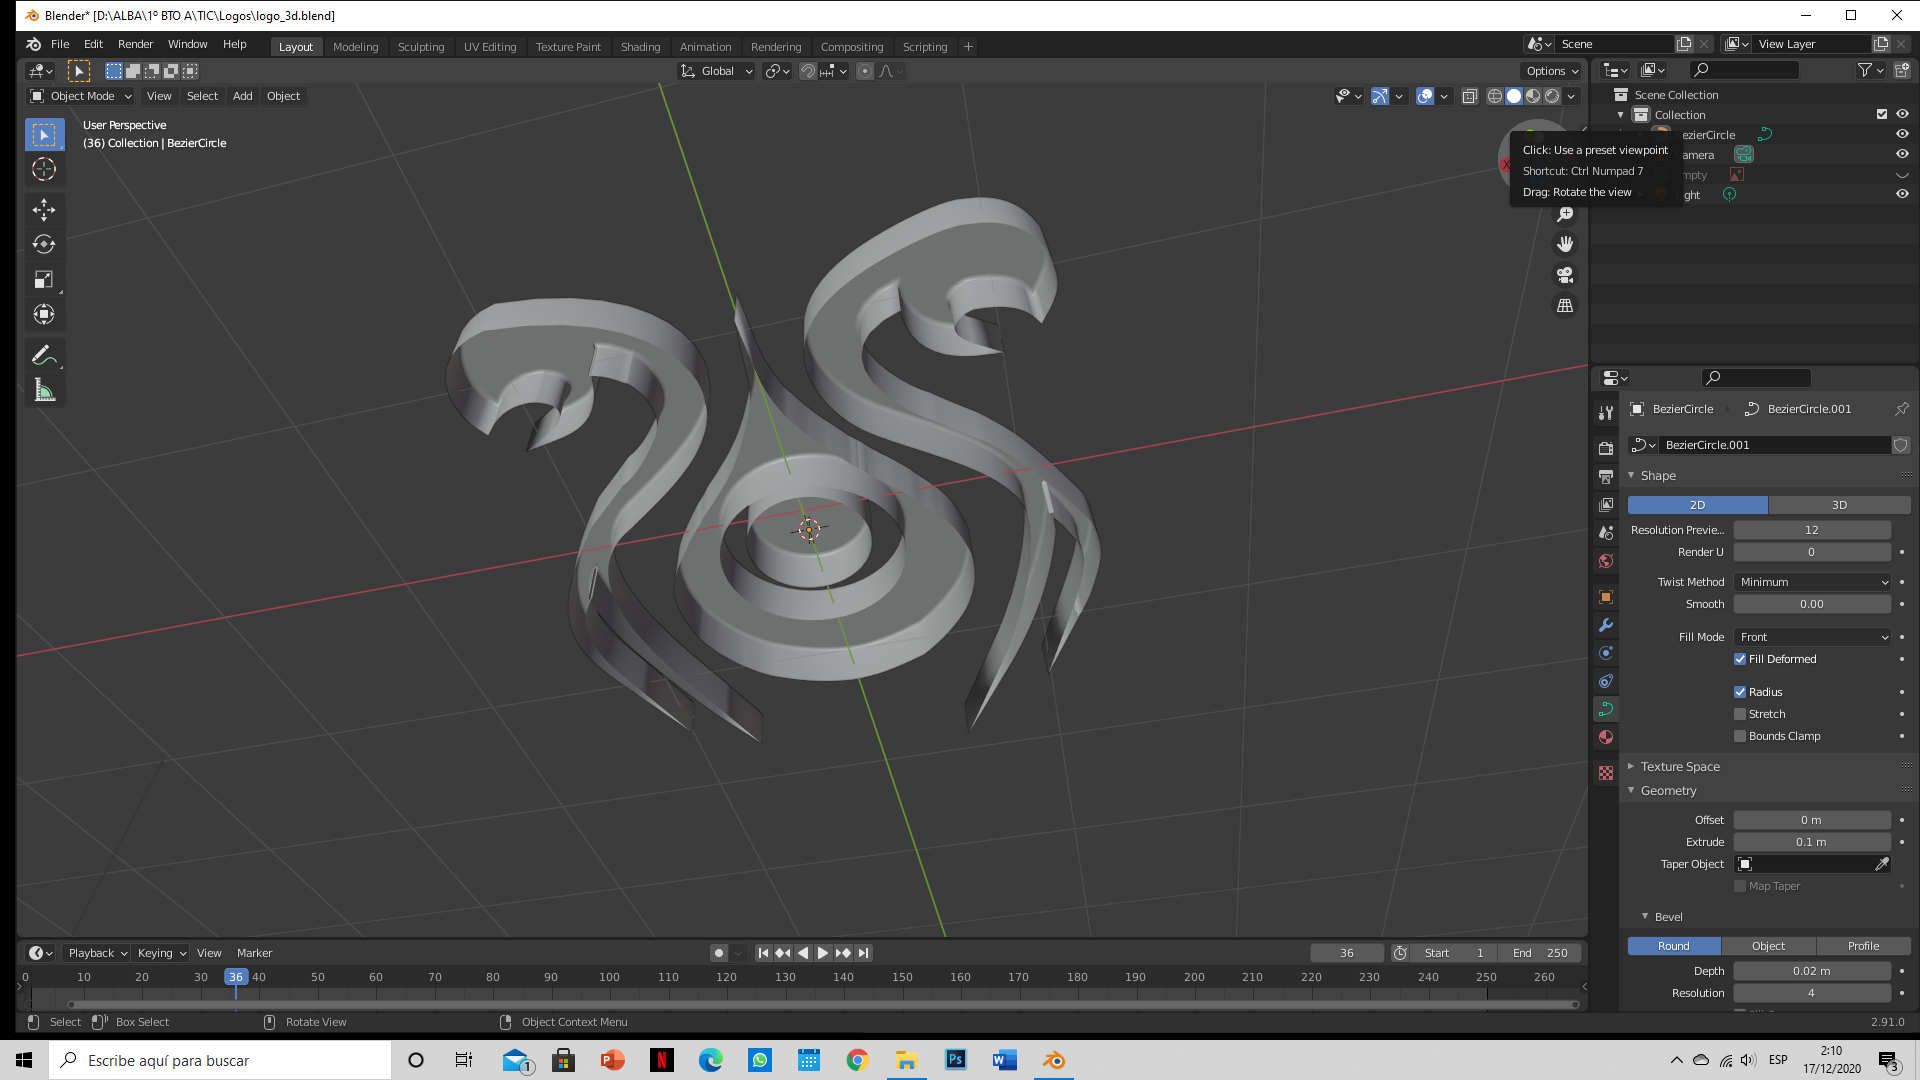Image resolution: width=1920 pixels, height=1080 pixels.
Task: Hide BezierCircle using its eye icon
Action: [1902, 134]
